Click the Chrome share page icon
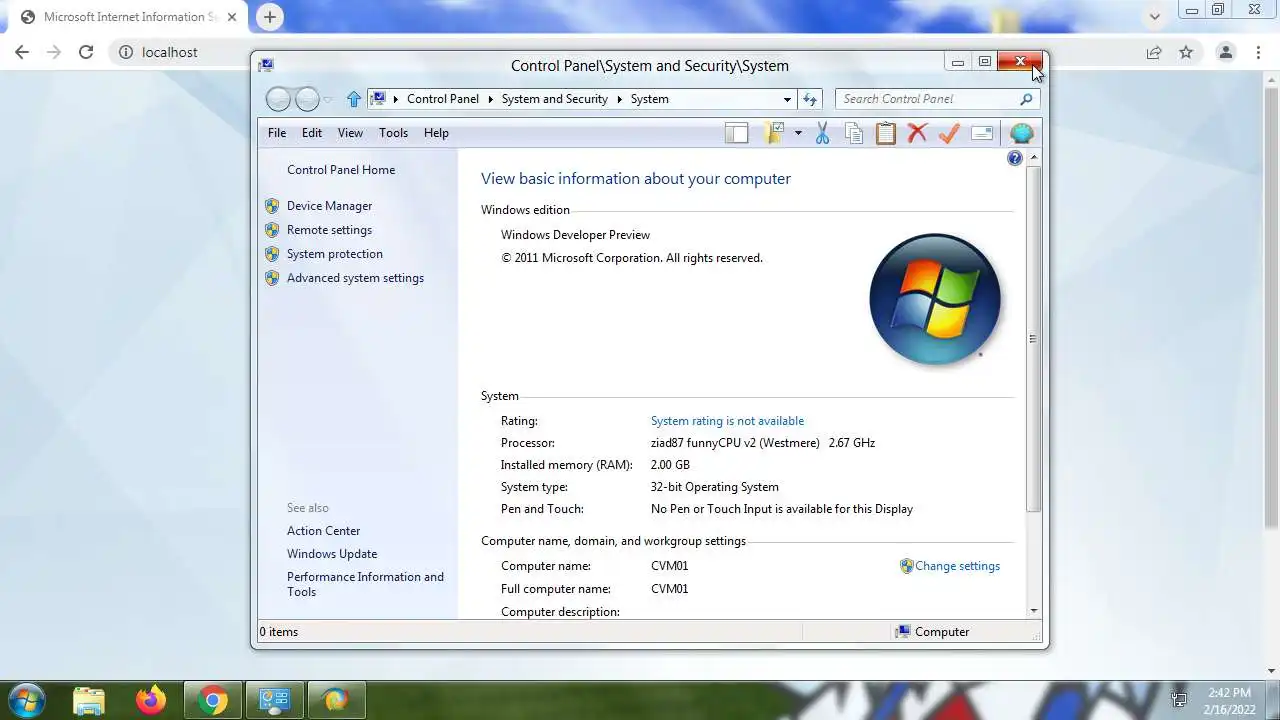 pos(1154,52)
